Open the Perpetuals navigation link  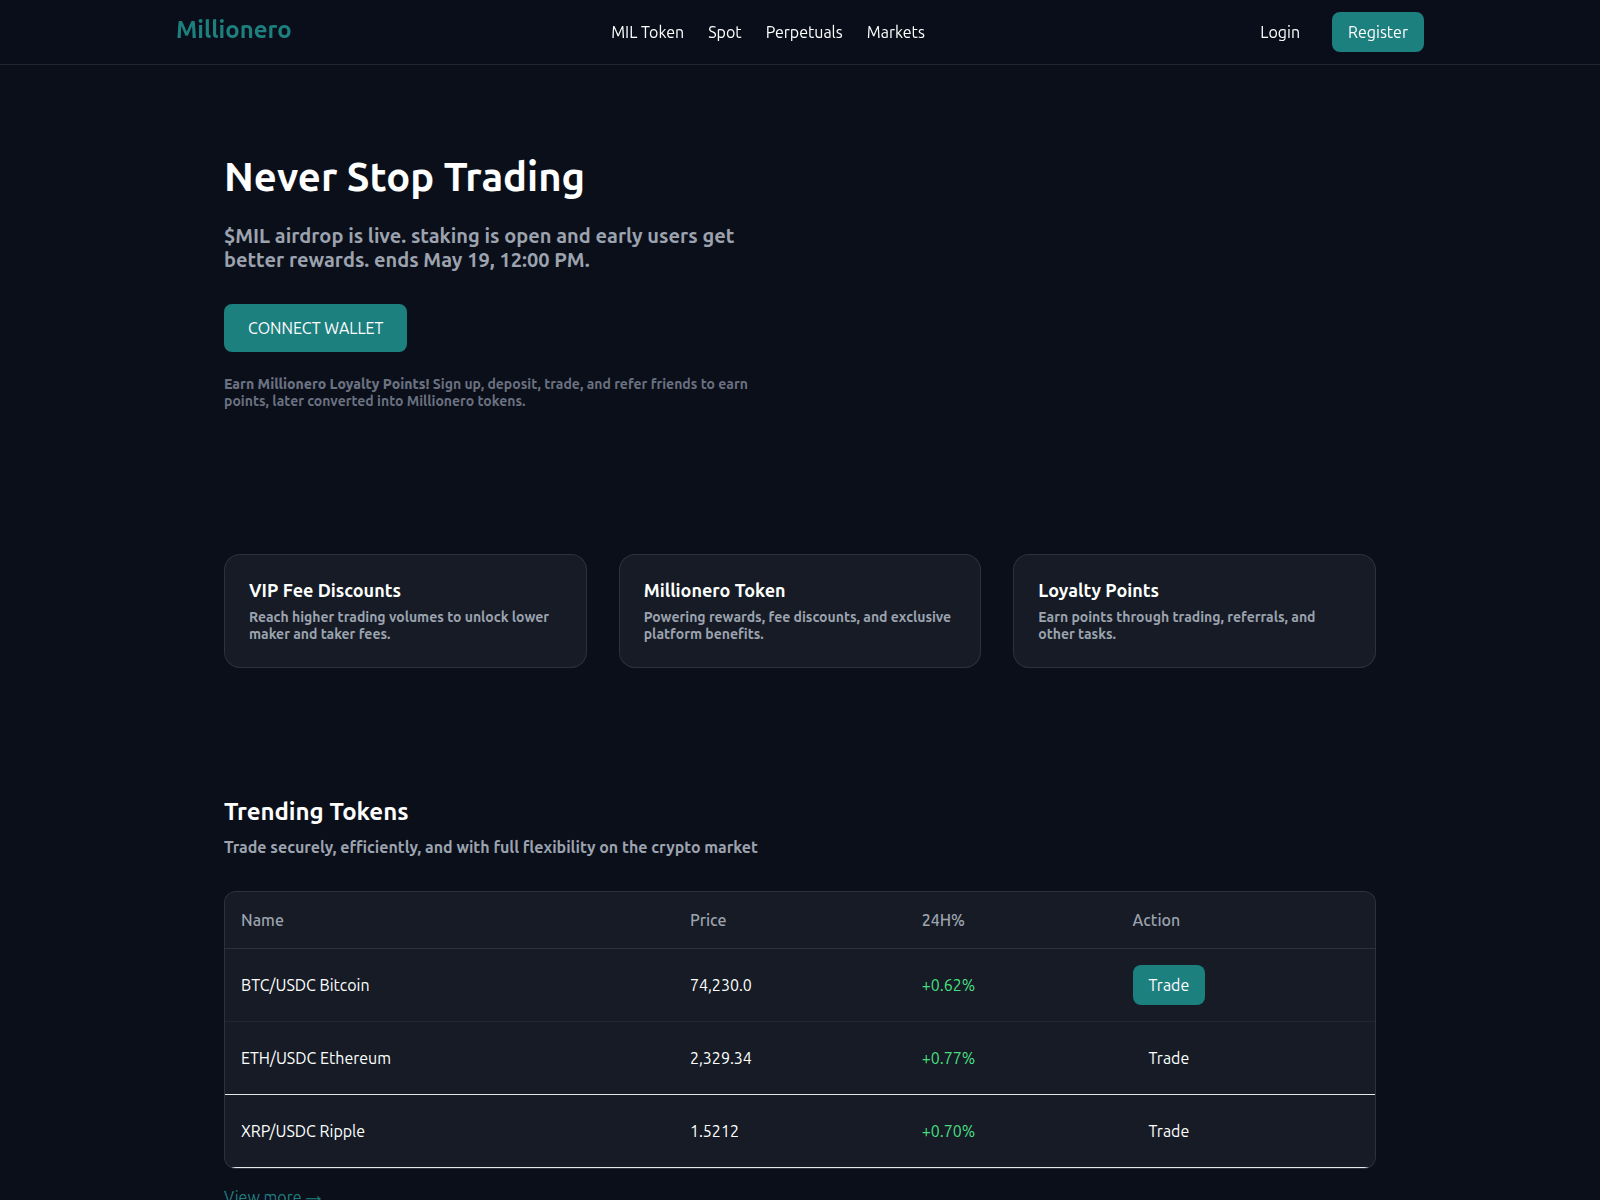tap(804, 32)
